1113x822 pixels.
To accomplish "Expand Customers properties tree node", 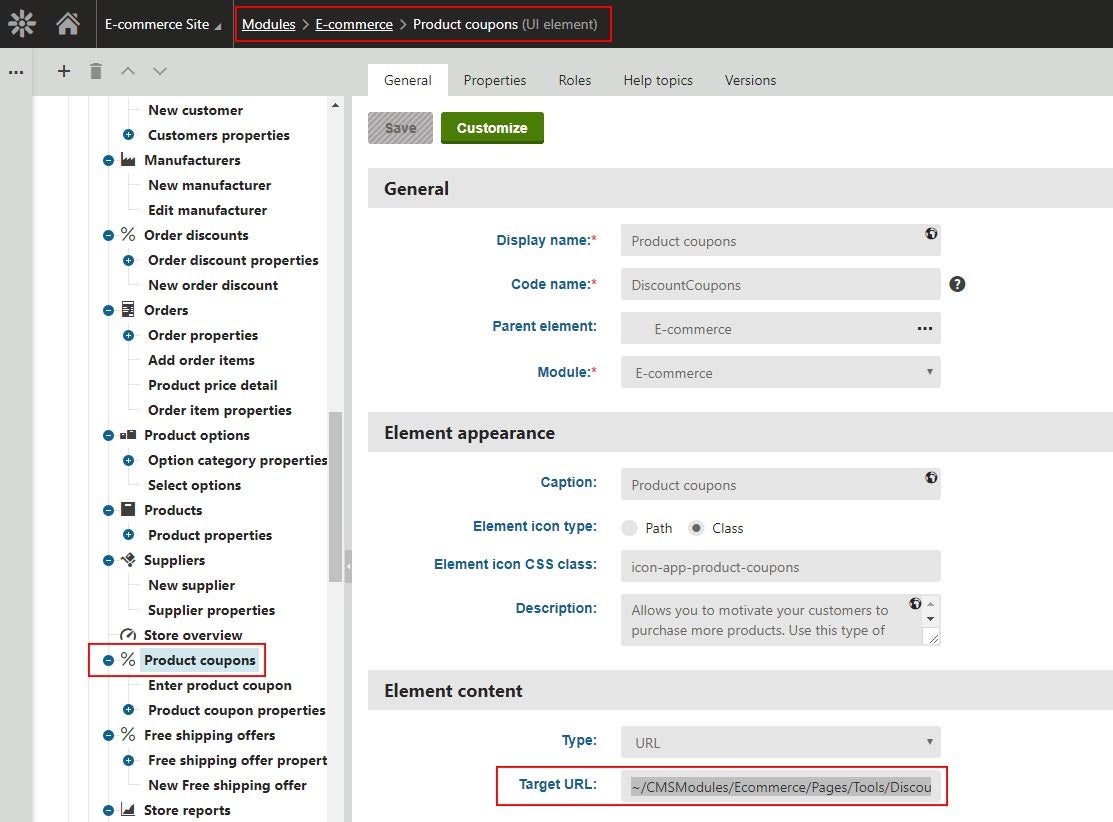I will point(128,135).
